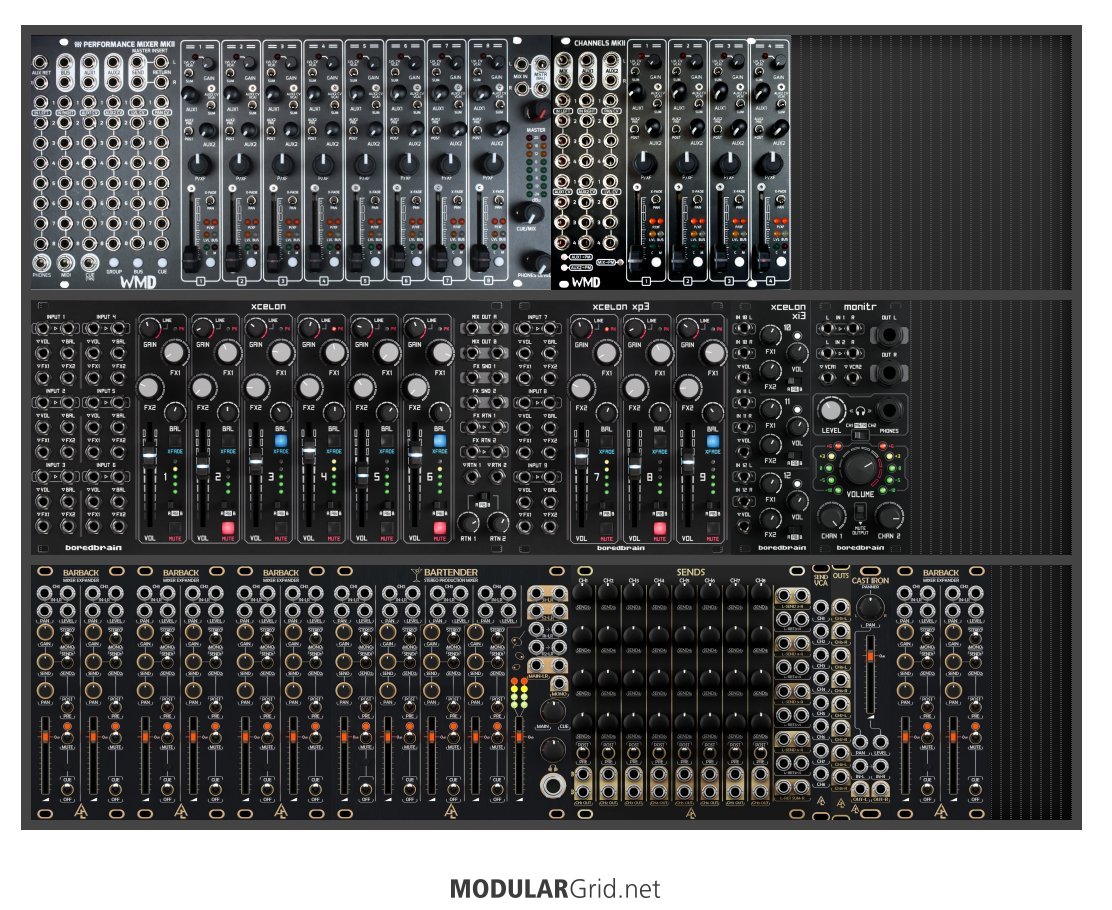Click CHAN 2 knob on monitr
Image resolution: width=1112 pixels, height=910 pixels.
(889, 517)
